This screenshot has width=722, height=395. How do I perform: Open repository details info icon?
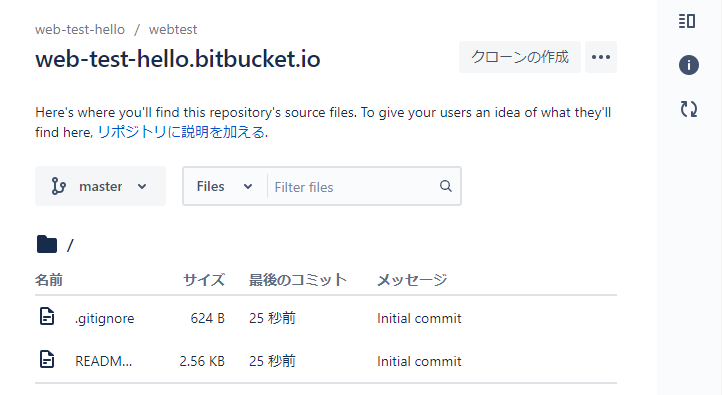coord(688,65)
